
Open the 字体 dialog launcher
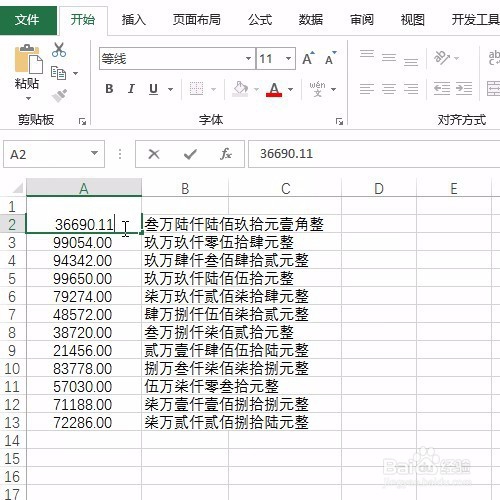[339, 121]
